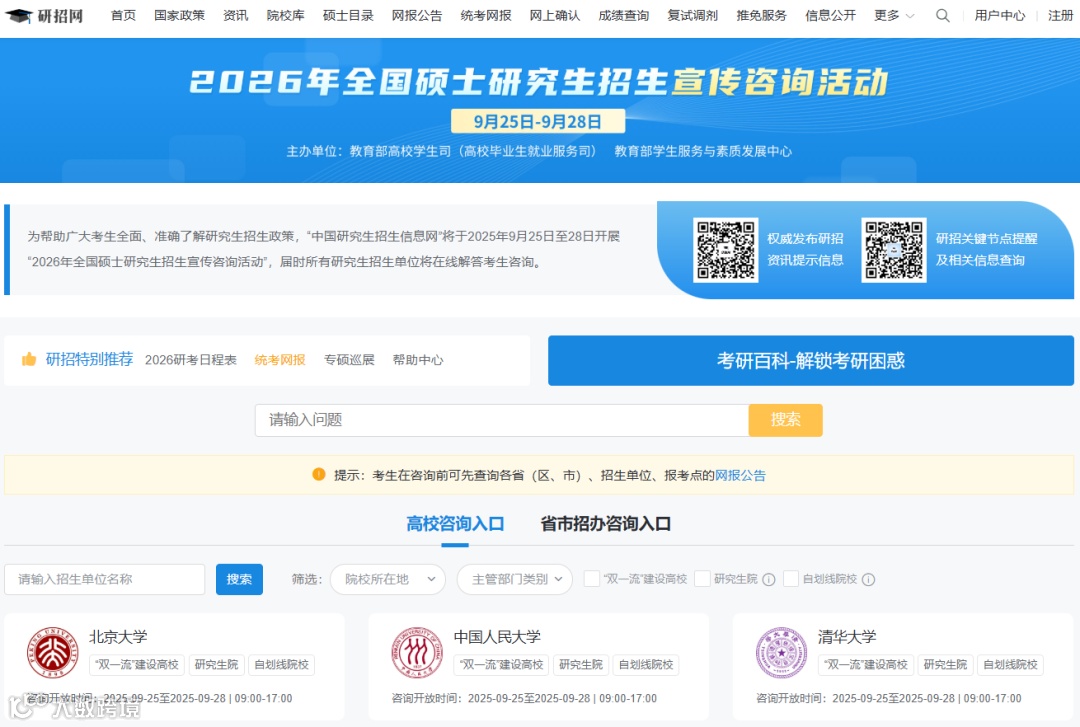Image resolution: width=1080 pixels, height=727 pixels.
Task: Click 清华大学's "双一流"建设高校 tag
Action: coord(866,664)
